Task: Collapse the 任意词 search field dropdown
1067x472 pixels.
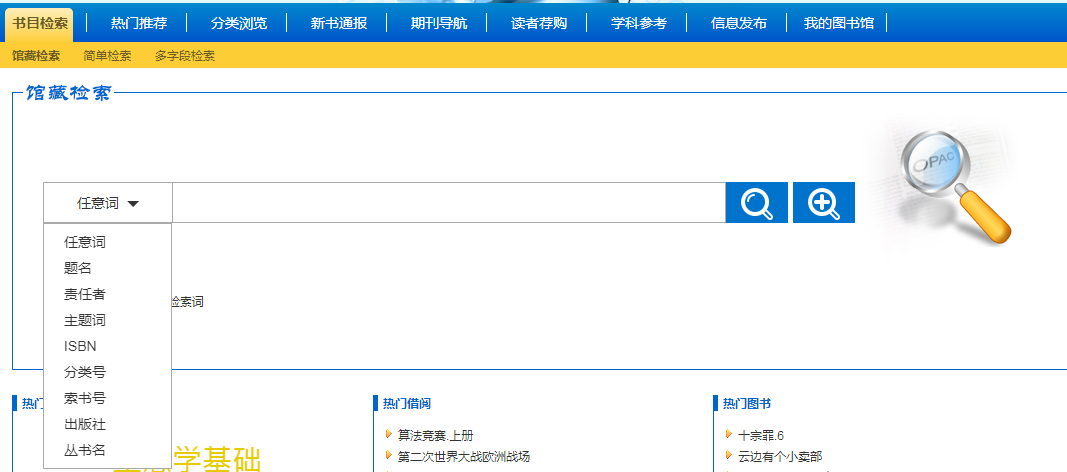Action: 108,203
